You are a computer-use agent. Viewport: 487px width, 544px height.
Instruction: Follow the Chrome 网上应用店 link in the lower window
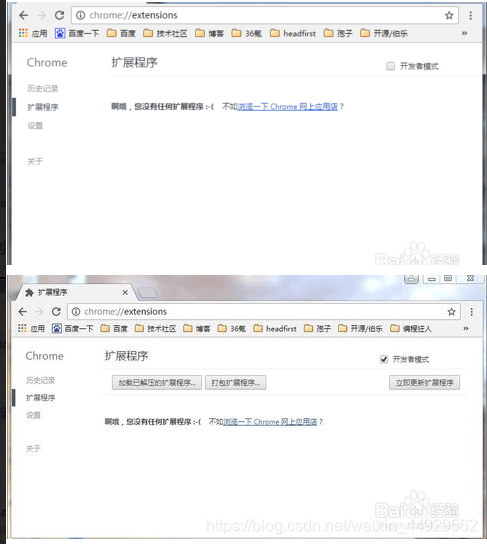[270, 422]
